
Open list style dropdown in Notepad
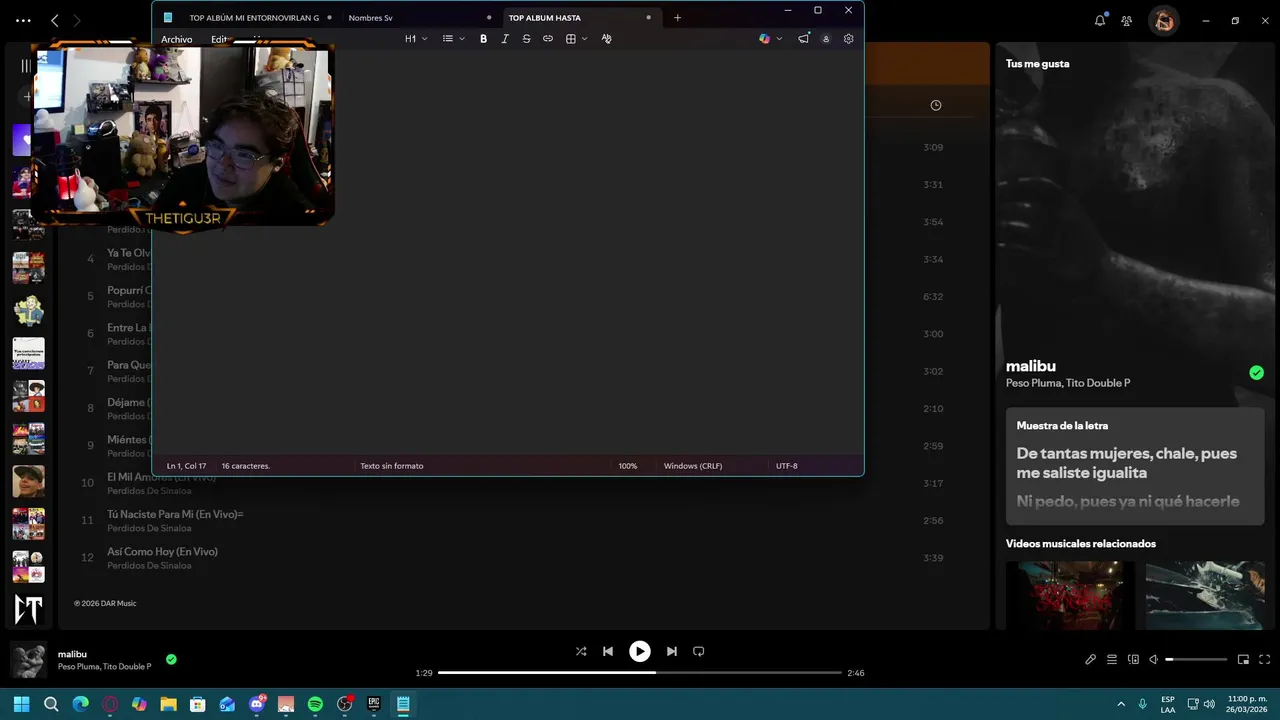[x=453, y=39]
